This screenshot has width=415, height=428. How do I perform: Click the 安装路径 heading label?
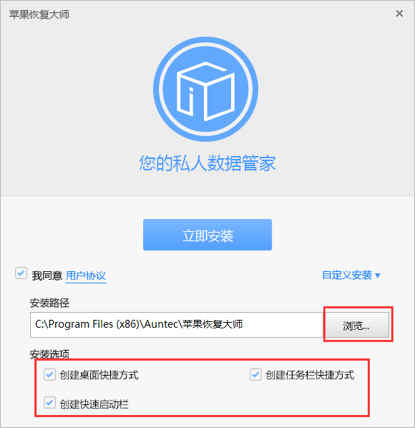point(49,303)
